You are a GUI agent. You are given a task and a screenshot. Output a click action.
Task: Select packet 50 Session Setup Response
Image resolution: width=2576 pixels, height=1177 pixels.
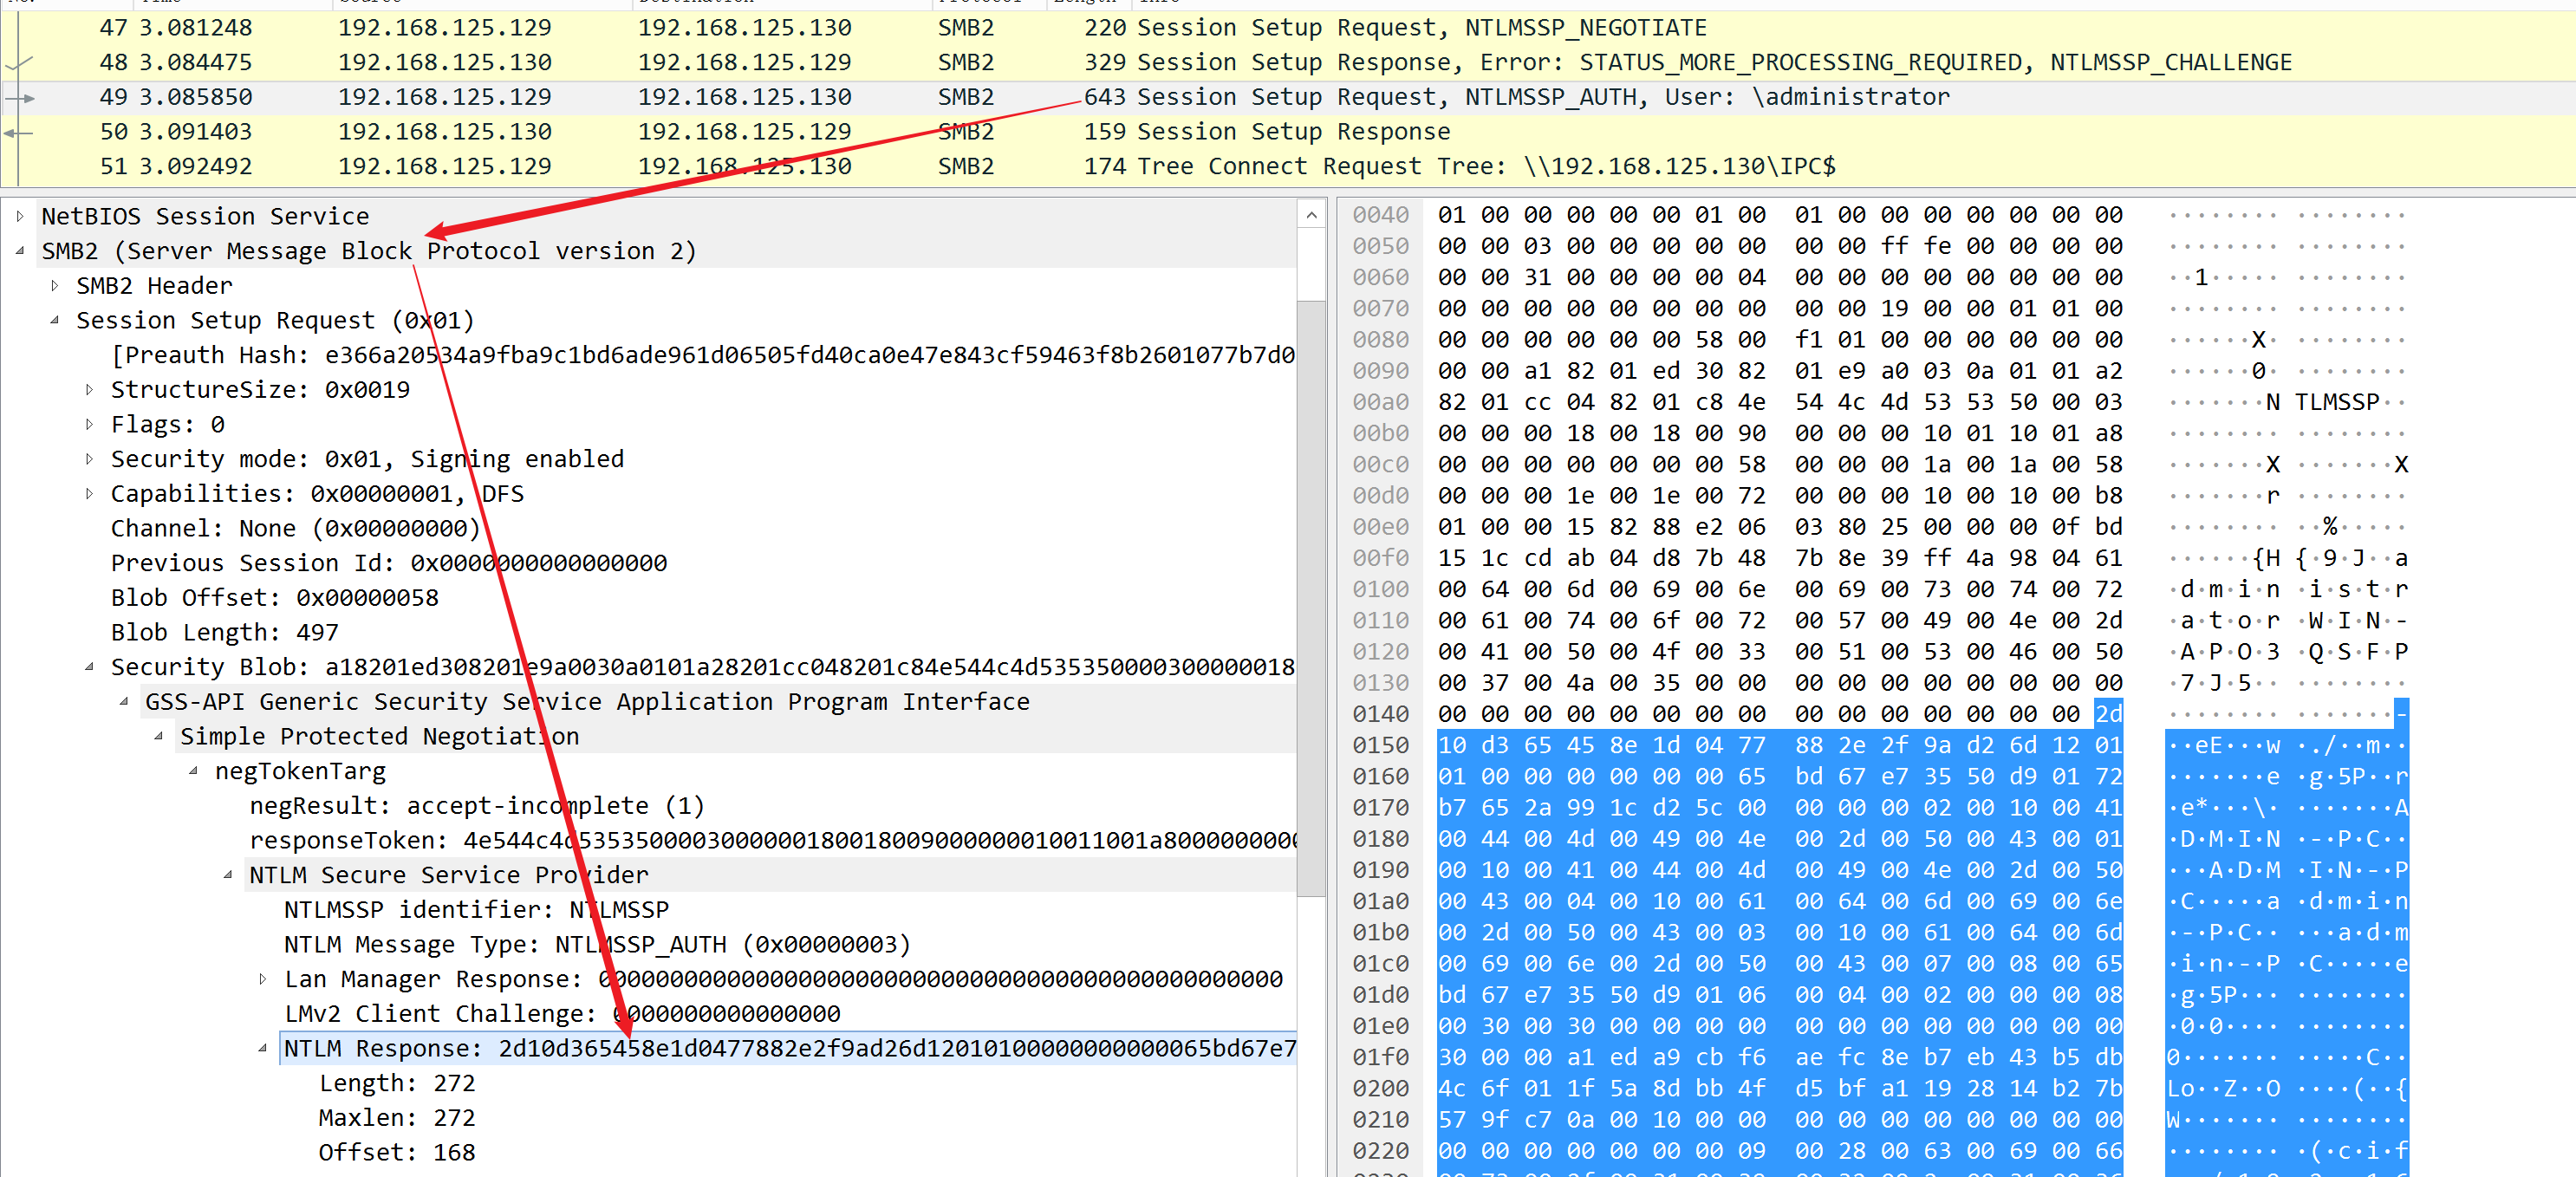pos(1288,132)
